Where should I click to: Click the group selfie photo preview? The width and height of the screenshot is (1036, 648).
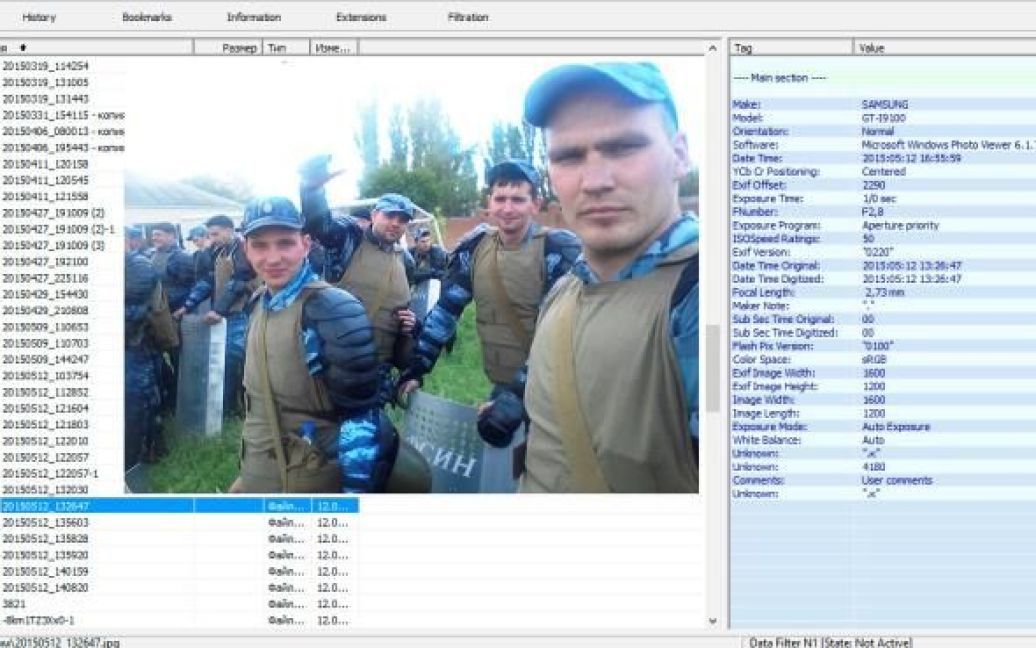(x=412, y=276)
